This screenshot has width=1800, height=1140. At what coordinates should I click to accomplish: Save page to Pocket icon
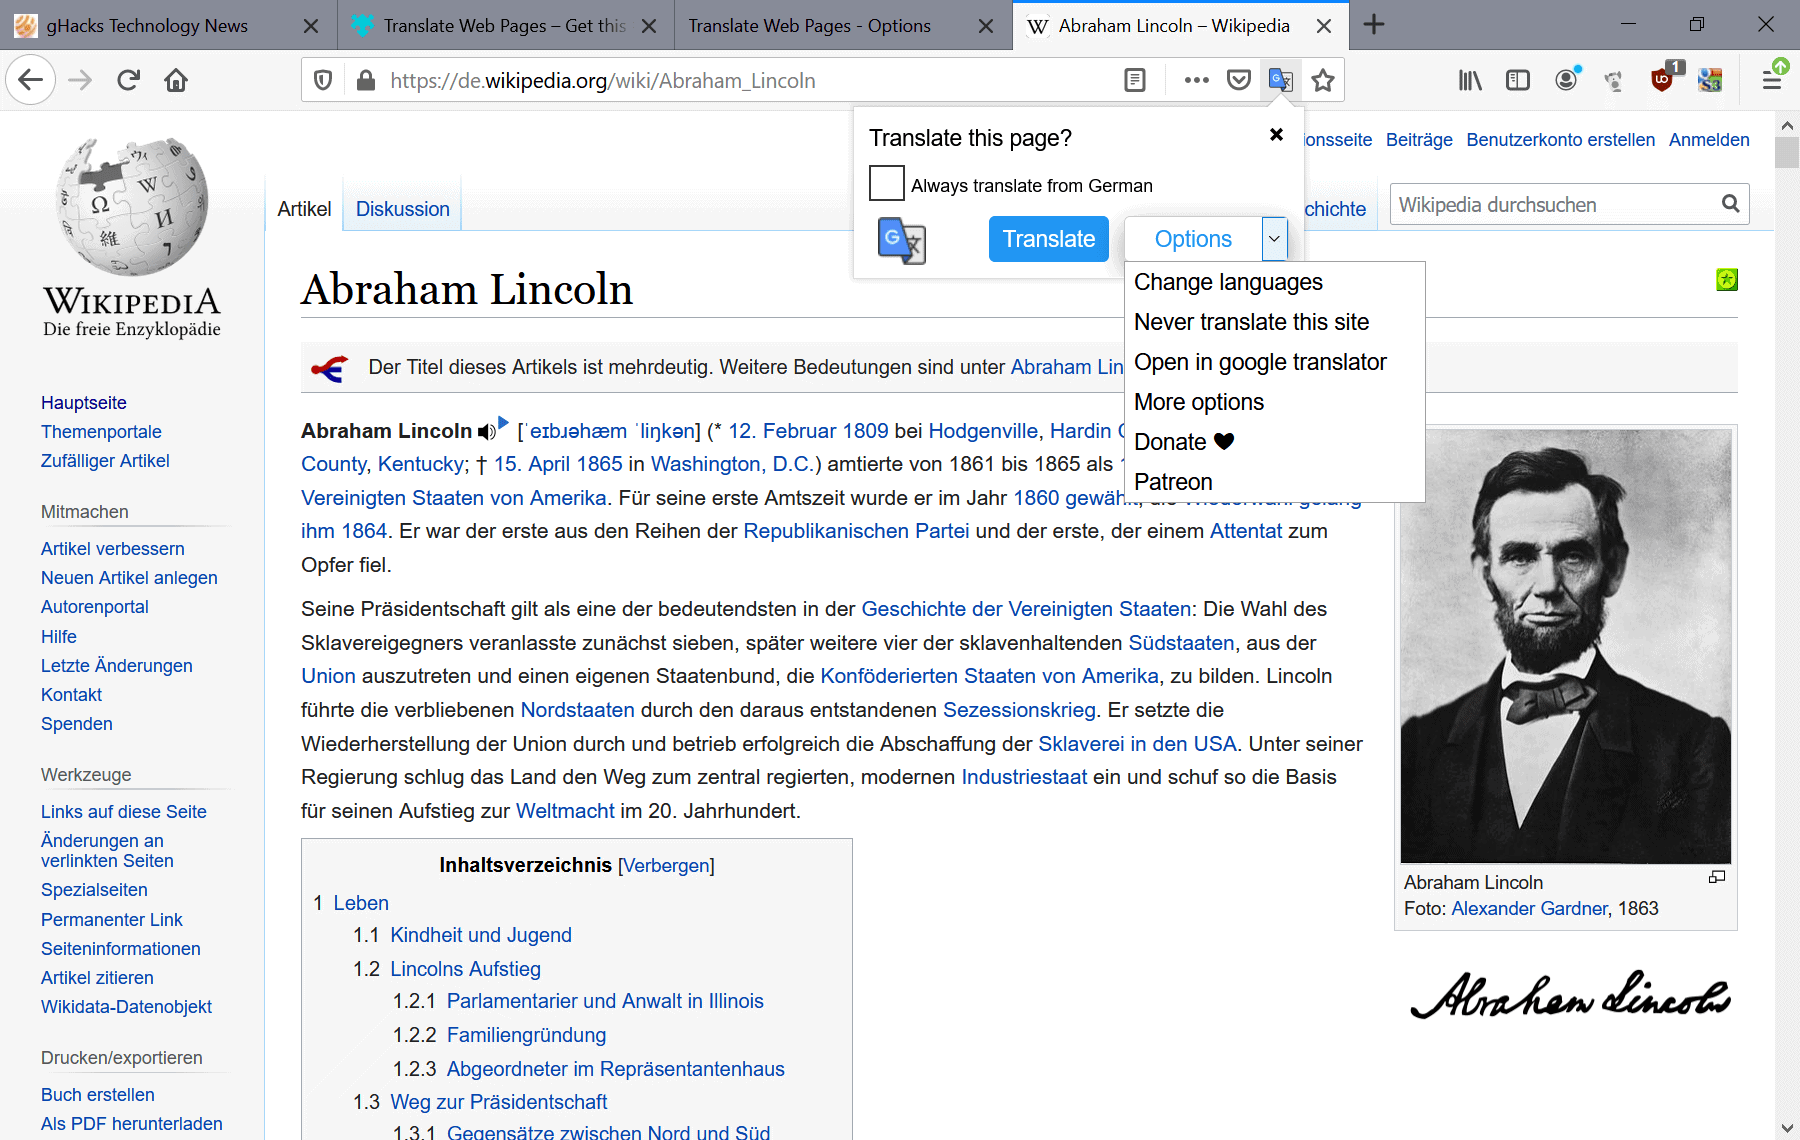[1239, 80]
